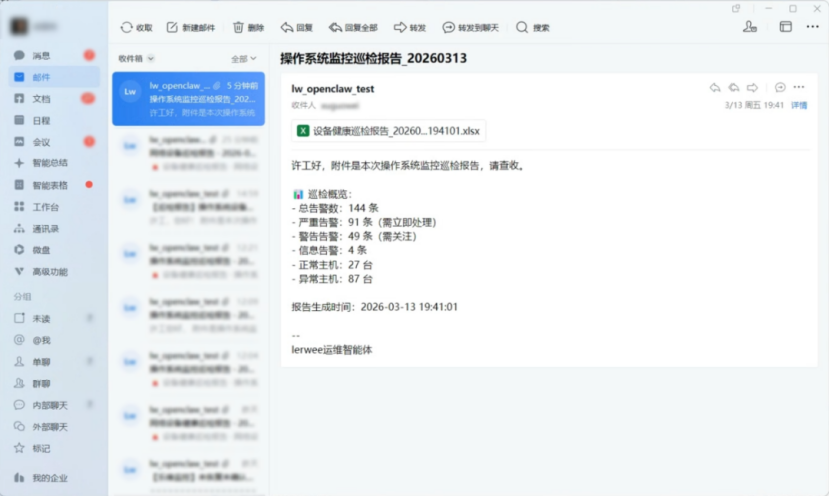Open the three-dot menu in email header
The image size is (830, 497).
pos(799,88)
